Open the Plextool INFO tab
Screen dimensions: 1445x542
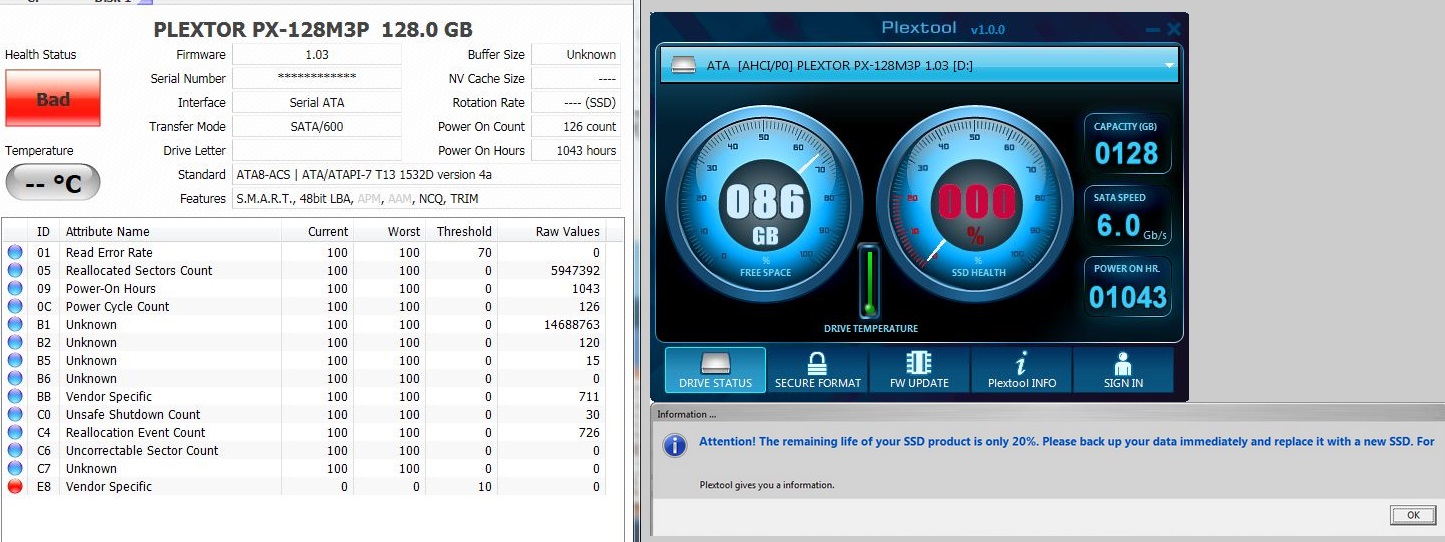point(1021,370)
